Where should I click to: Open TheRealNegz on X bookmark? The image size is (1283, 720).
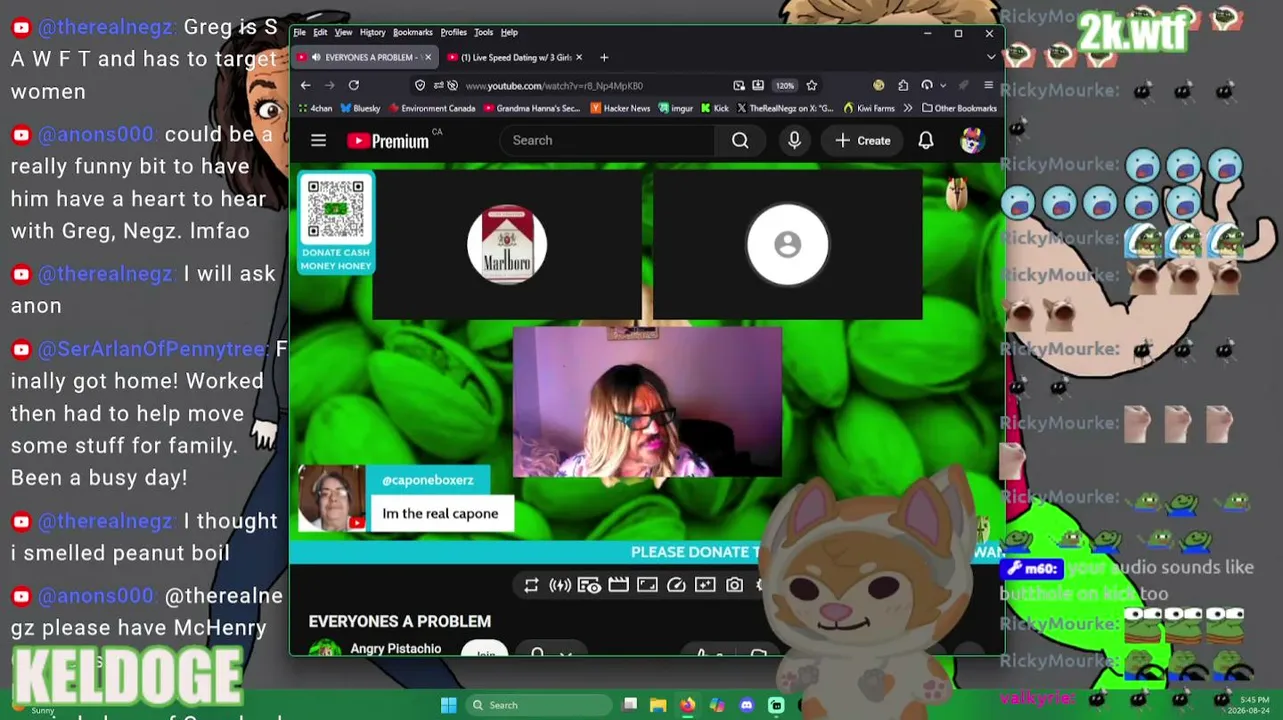(x=785, y=108)
